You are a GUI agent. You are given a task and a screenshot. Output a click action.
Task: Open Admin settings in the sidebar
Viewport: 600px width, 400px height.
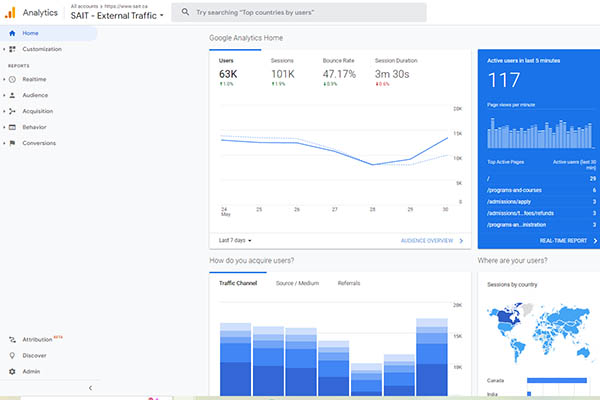(x=31, y=371)
